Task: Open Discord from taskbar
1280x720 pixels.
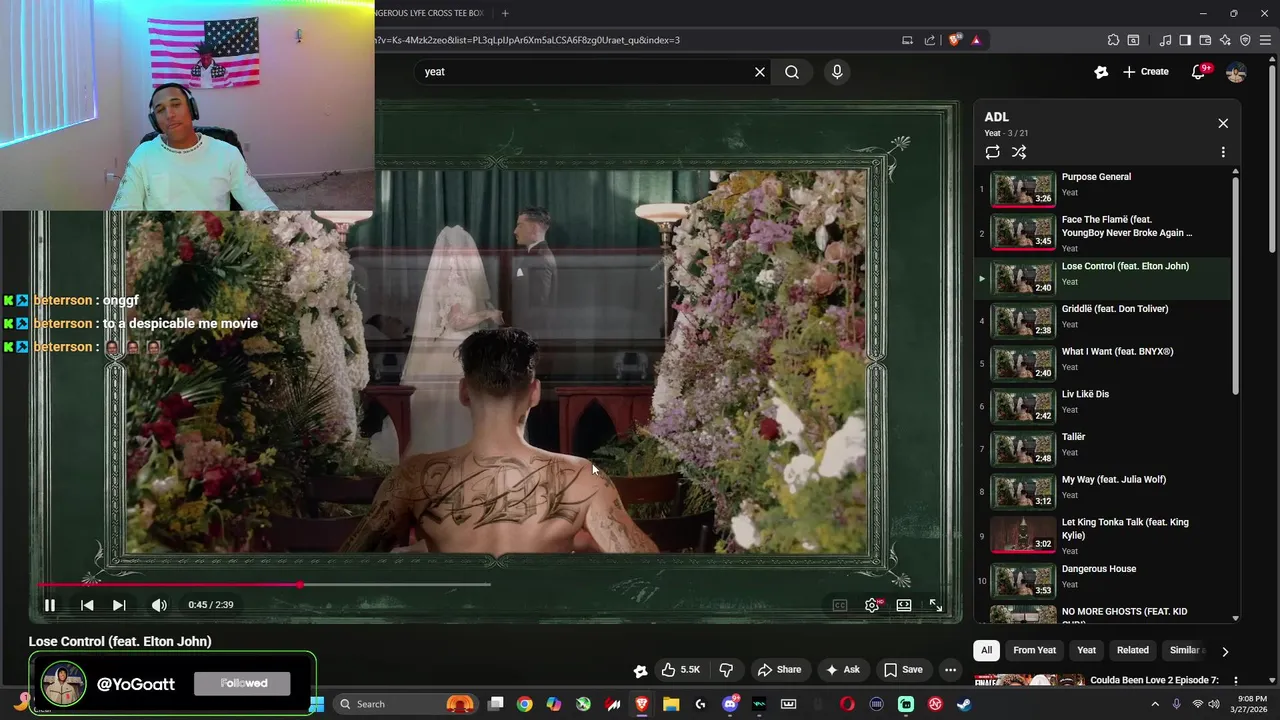Action: tap(730, 704)
